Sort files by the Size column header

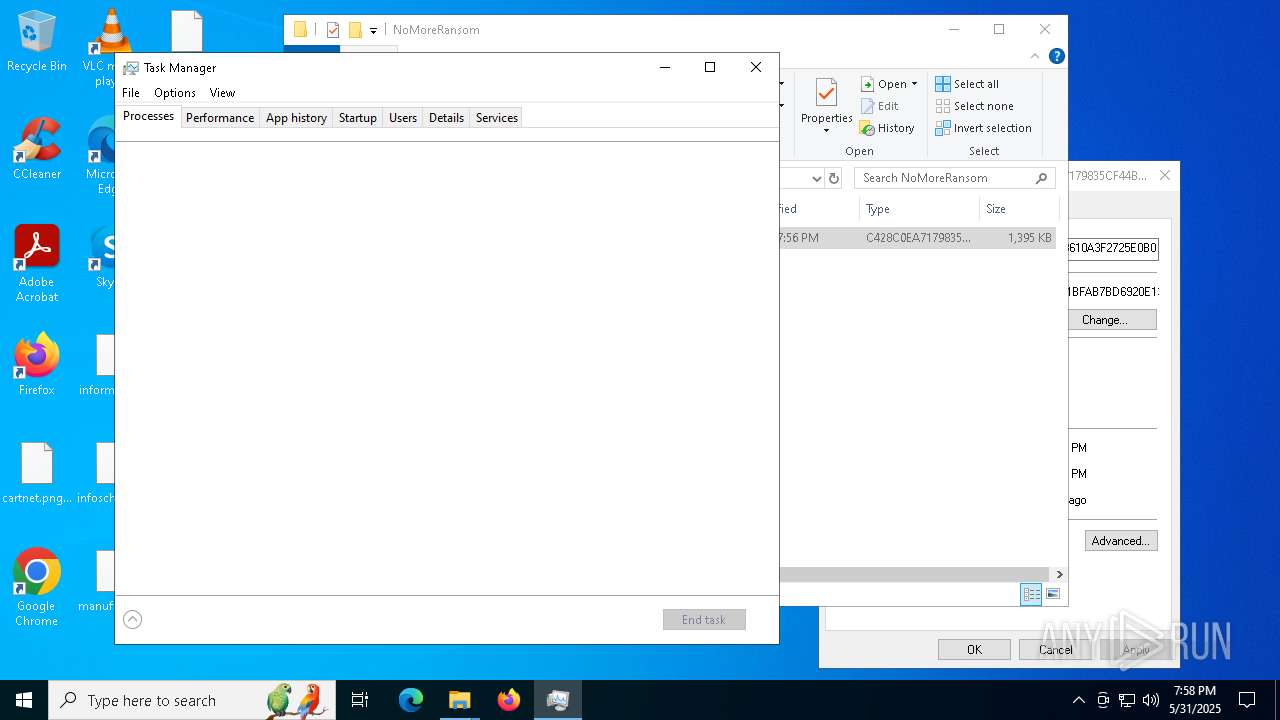coord(1019,209)
